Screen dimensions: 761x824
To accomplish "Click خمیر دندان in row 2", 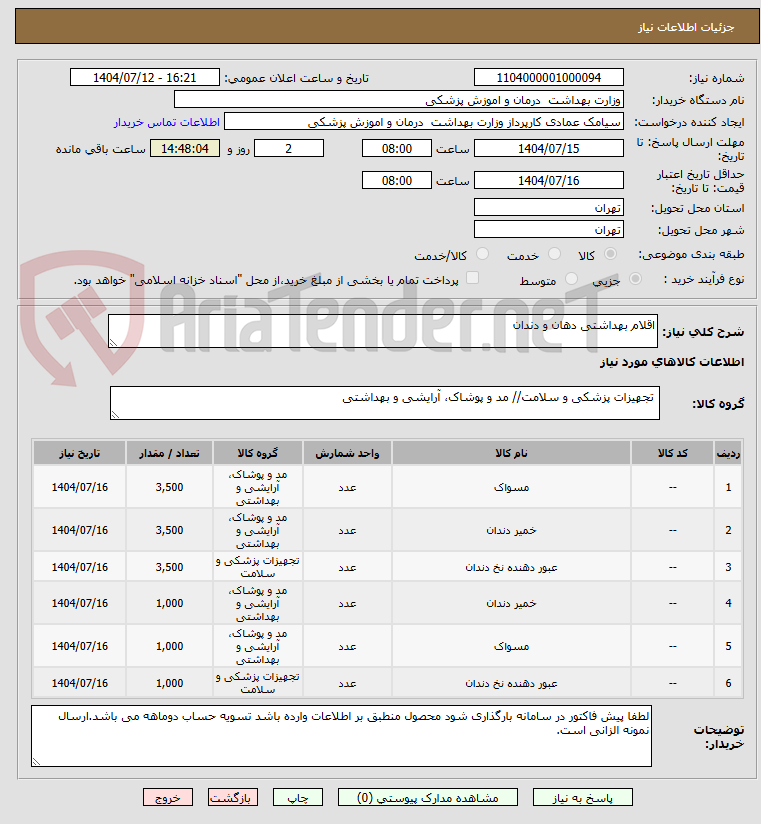I will (511, 530).
